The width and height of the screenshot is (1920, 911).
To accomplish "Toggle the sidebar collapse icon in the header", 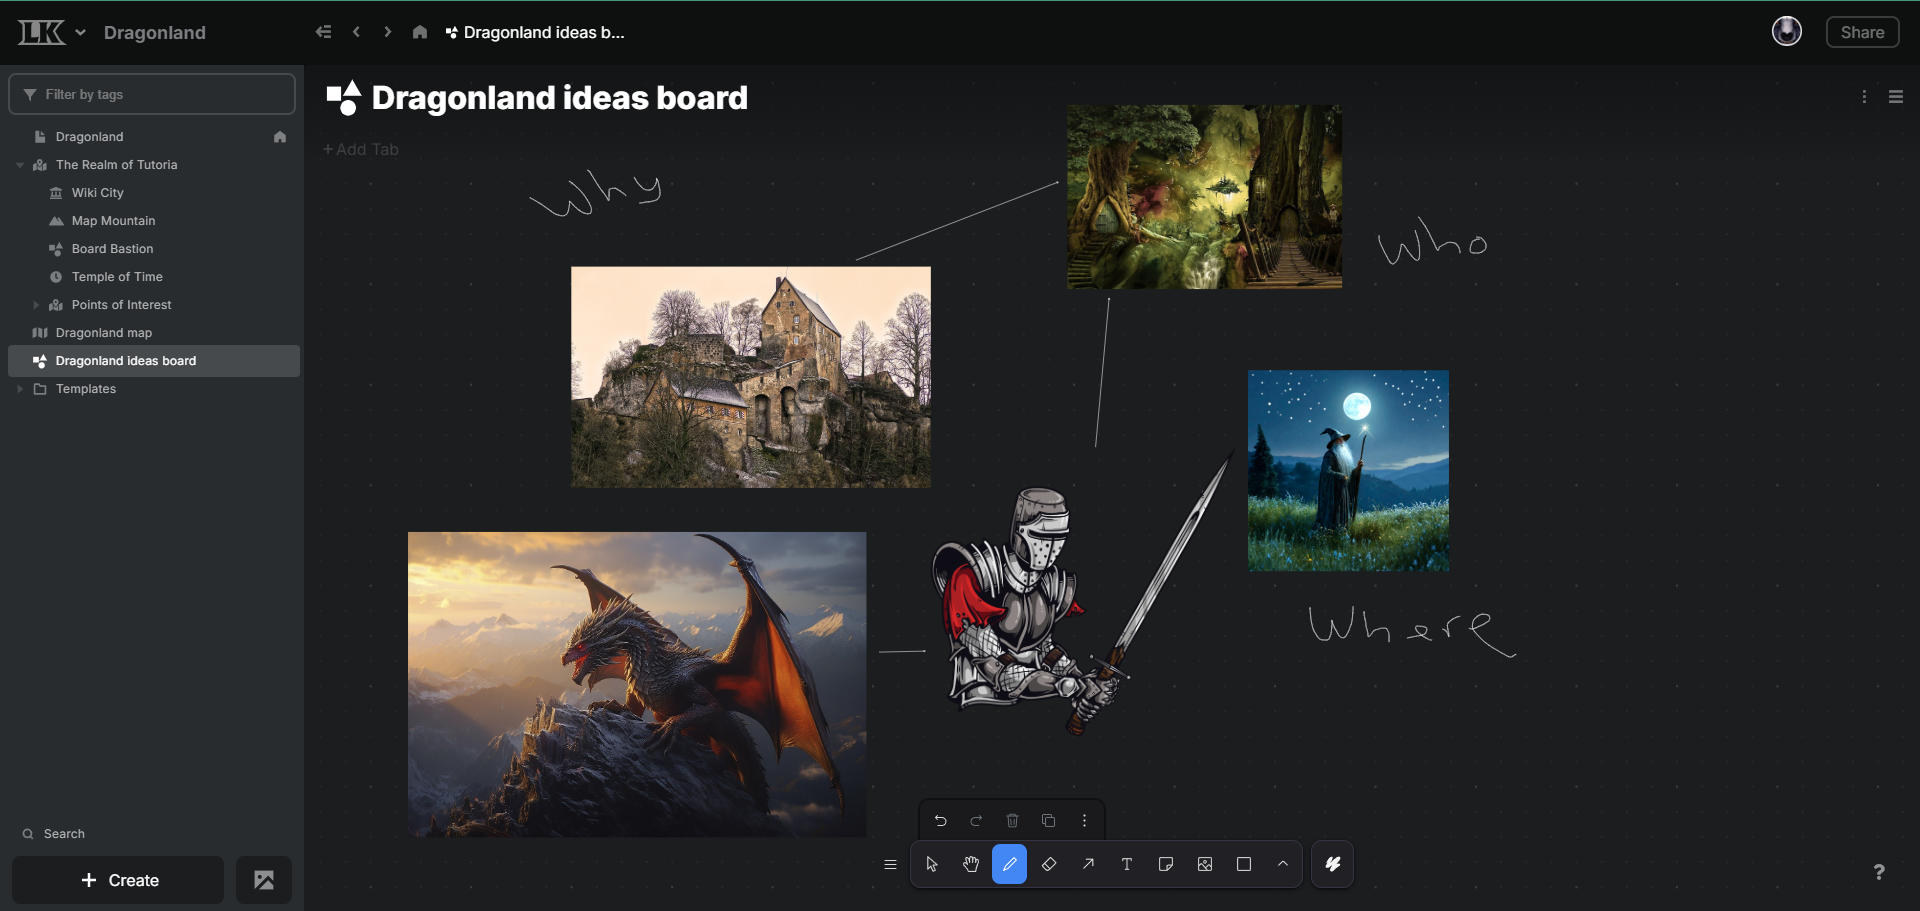I will tap(323, 31).
